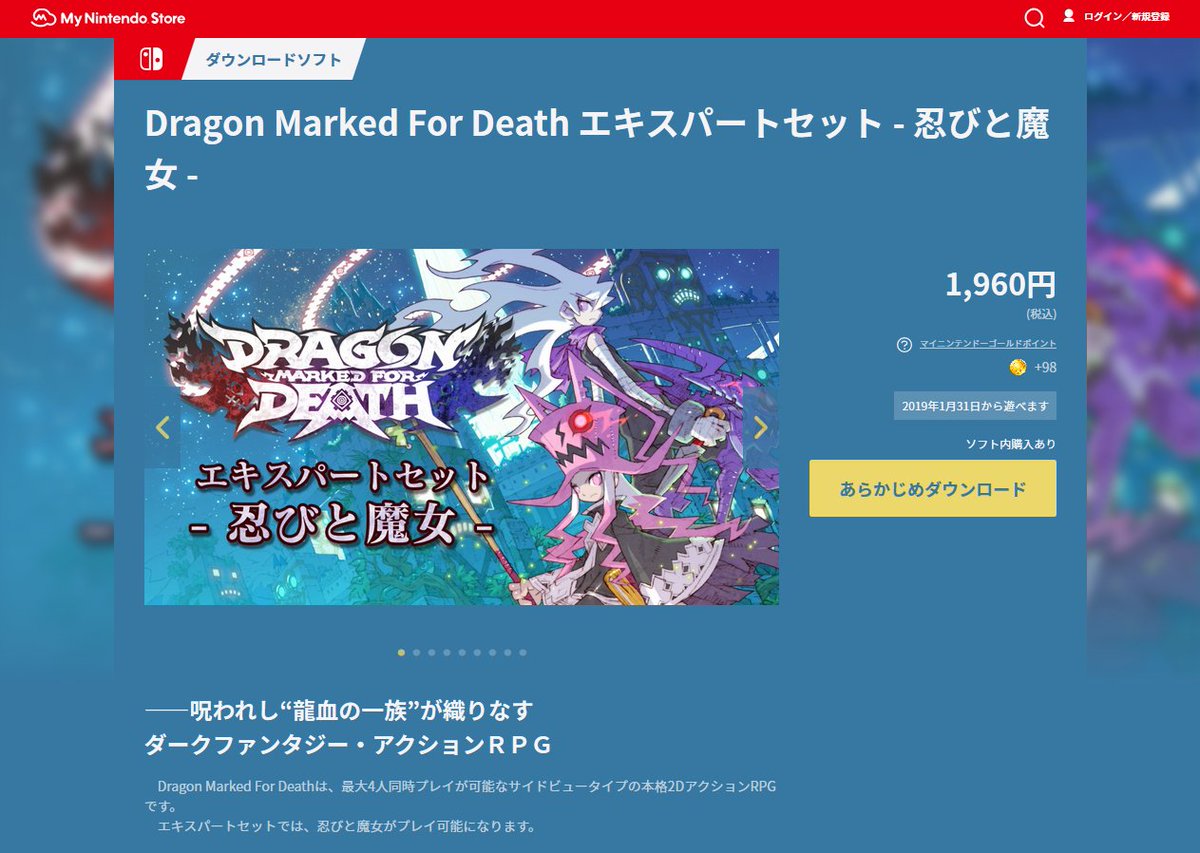The width and height of the screenshot is (1200, 853).
Task: Select the fifth carousel dot
Action: click(x=462, y=652)
